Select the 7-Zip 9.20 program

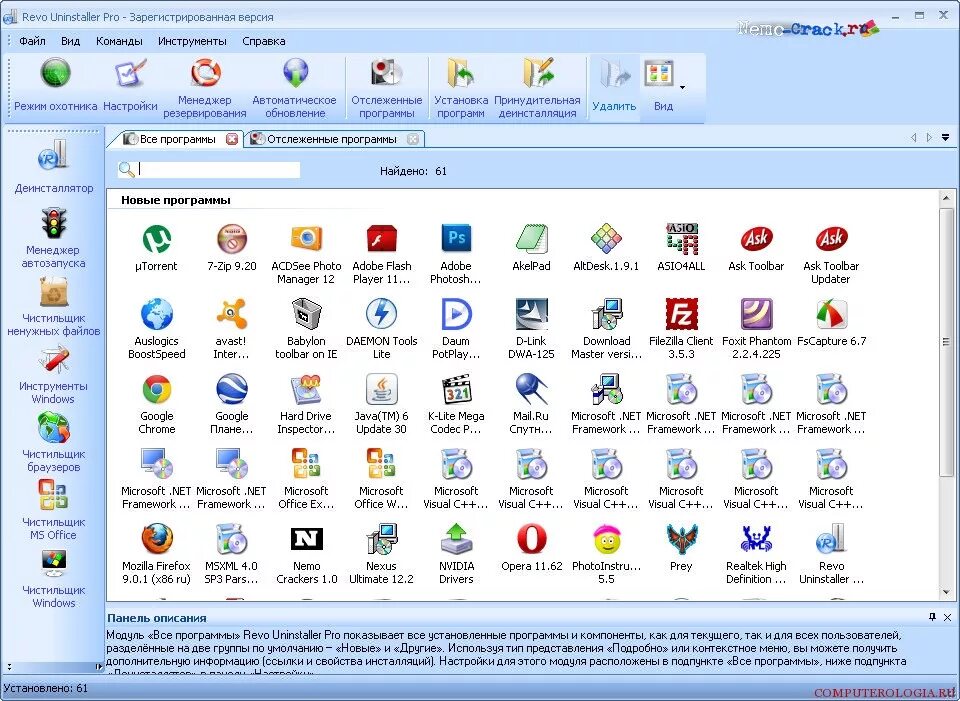point(231,247)
